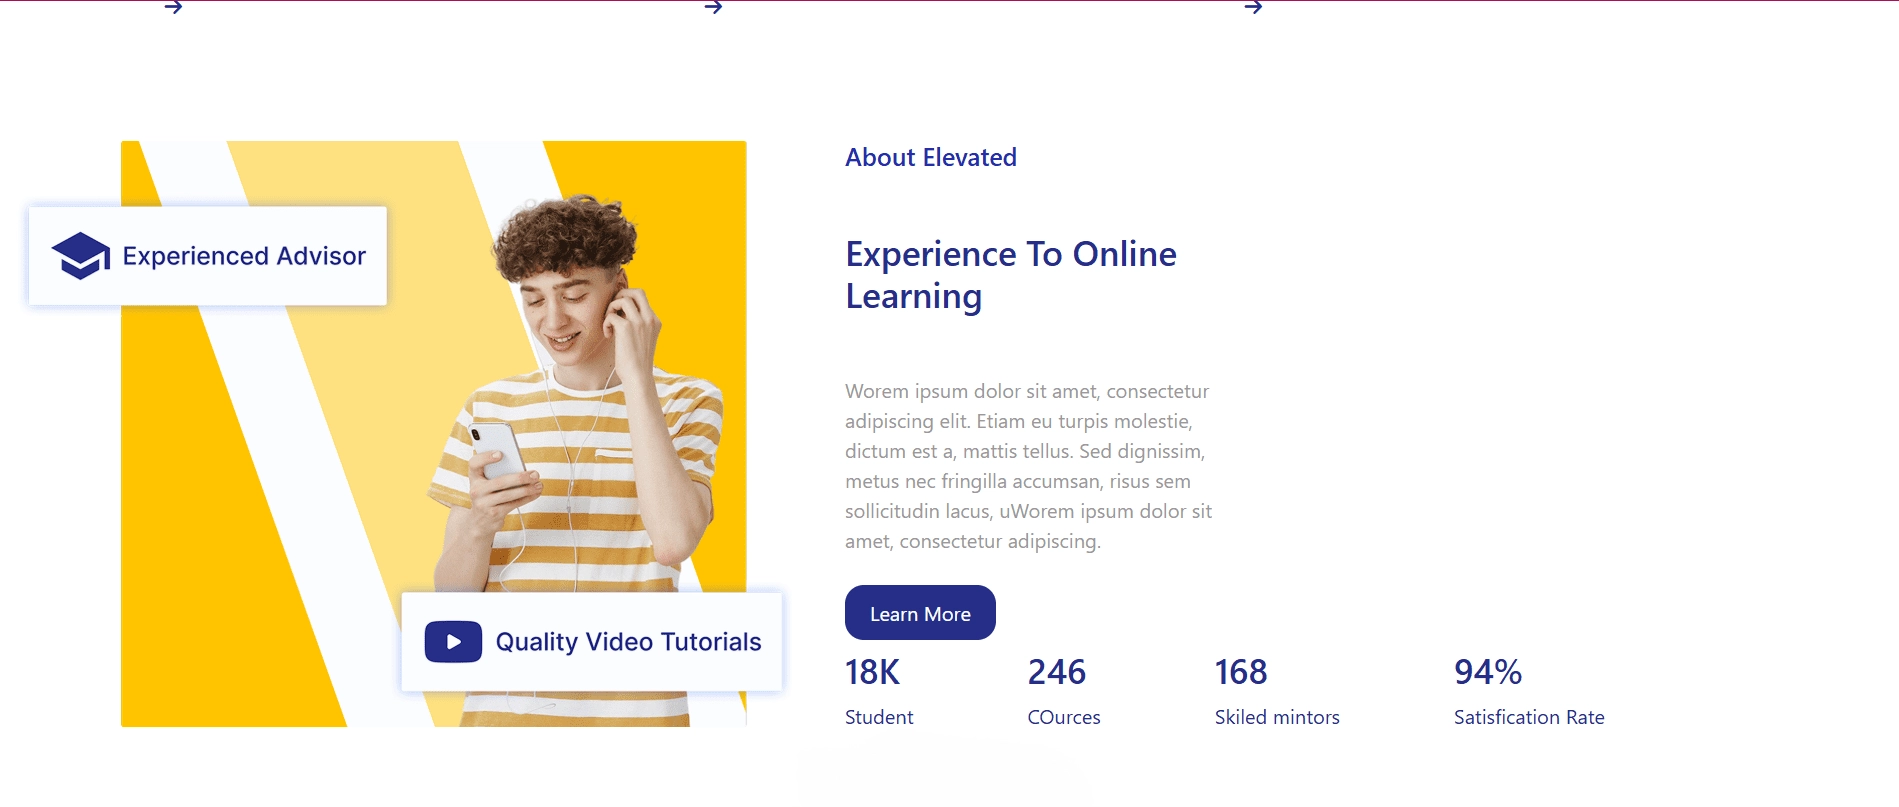Click the Quality Video Tutorials text
1899x807 pixels.
628,642
